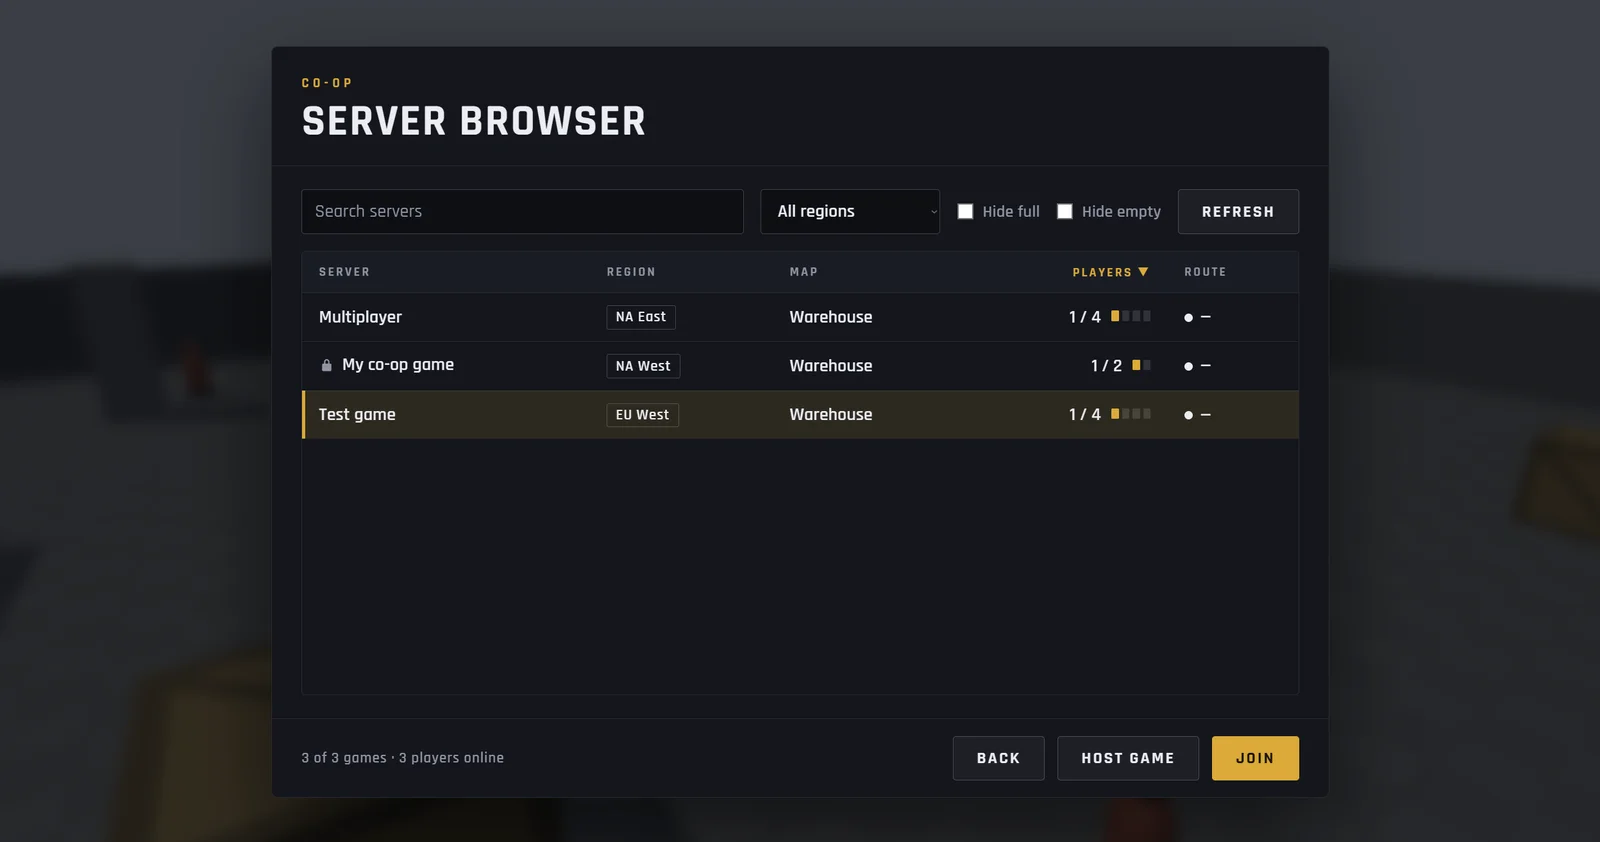The image size is (1600, 842).
Task: Select the Multiplayer server name
Action: click(360, 317)
